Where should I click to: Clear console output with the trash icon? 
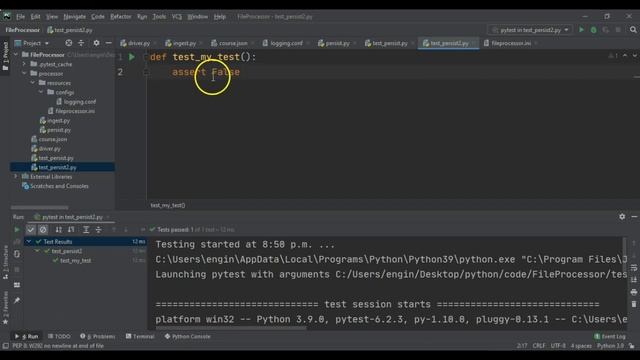point(633,304)
